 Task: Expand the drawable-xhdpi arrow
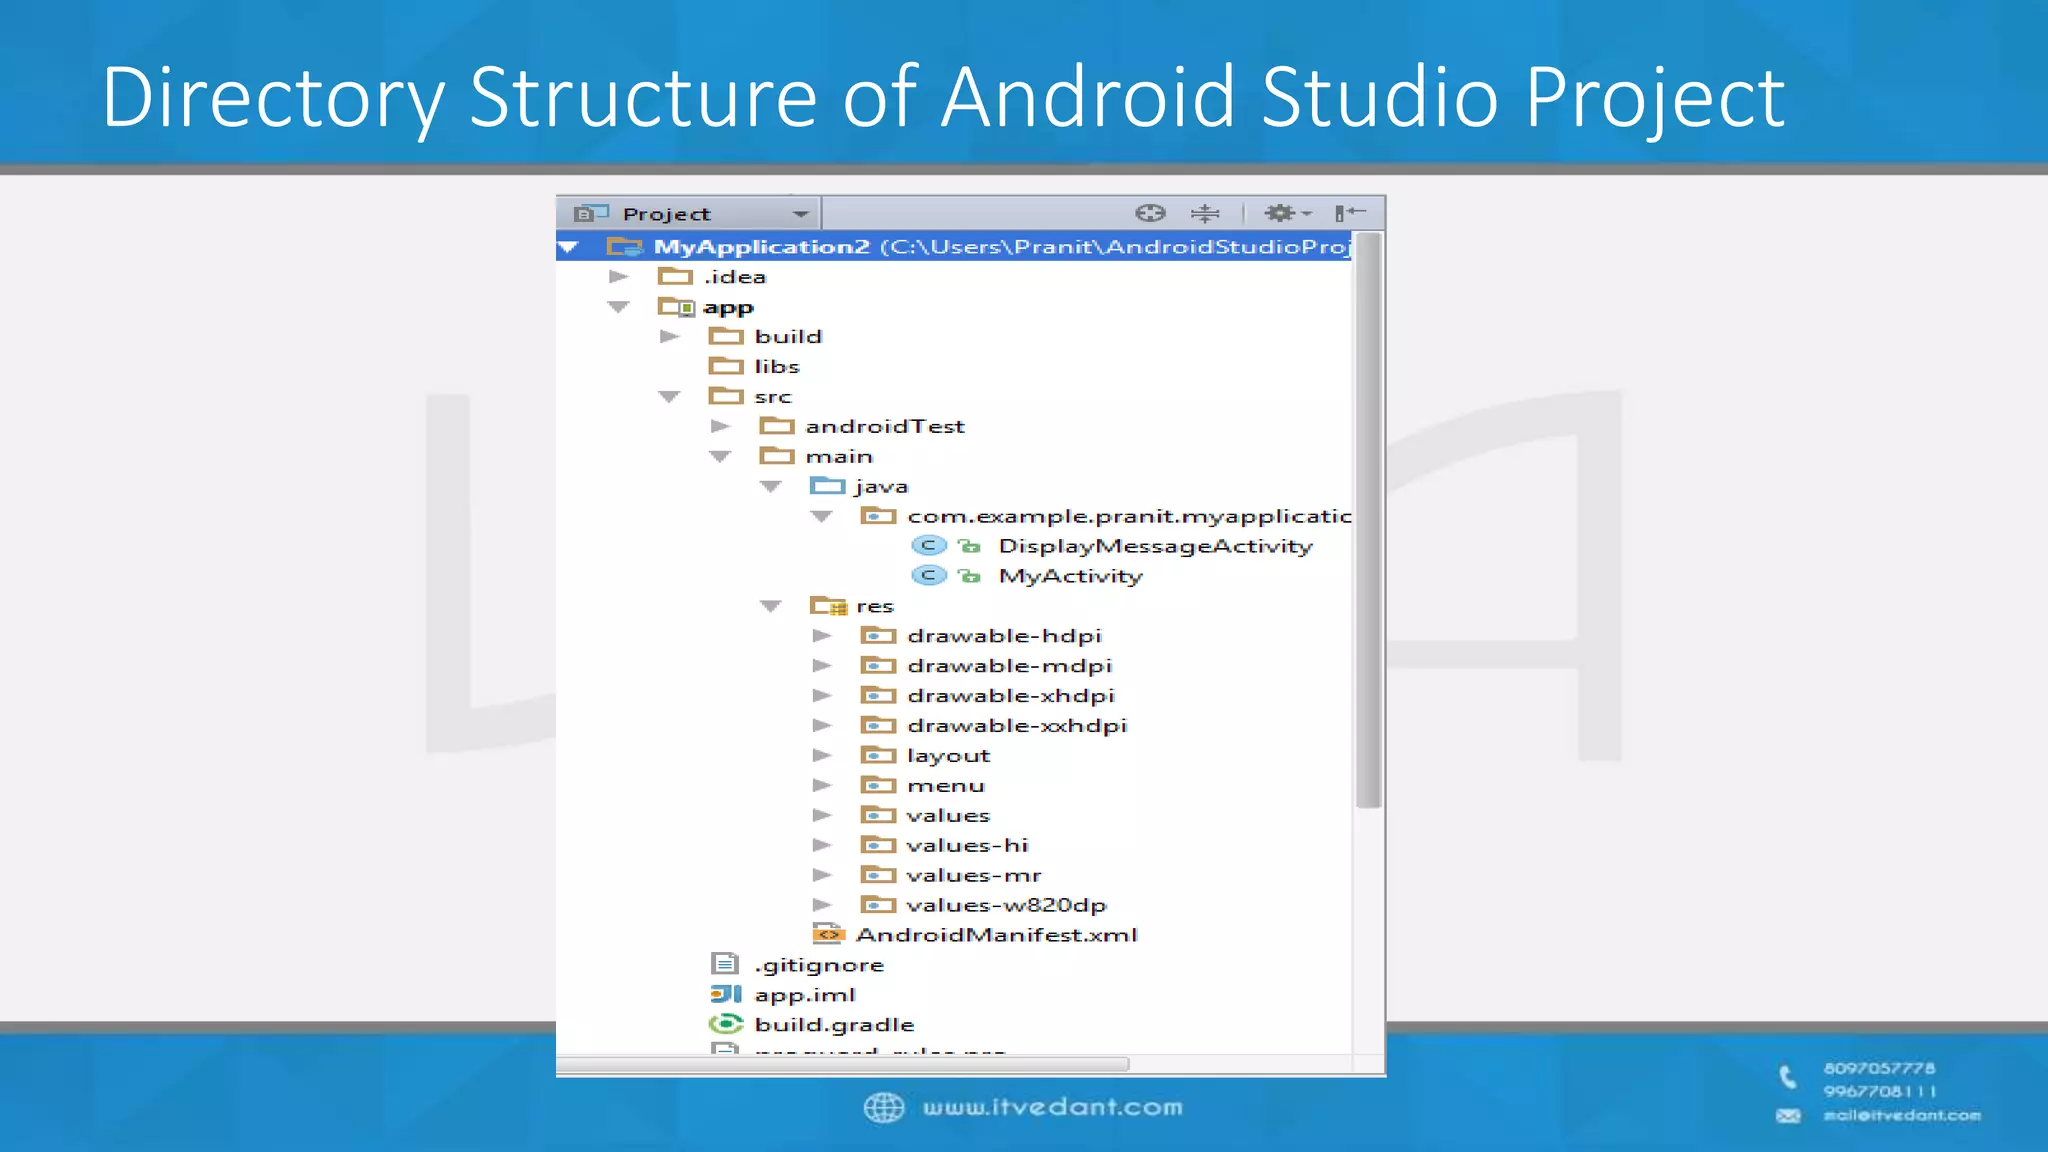pos(822,696)
